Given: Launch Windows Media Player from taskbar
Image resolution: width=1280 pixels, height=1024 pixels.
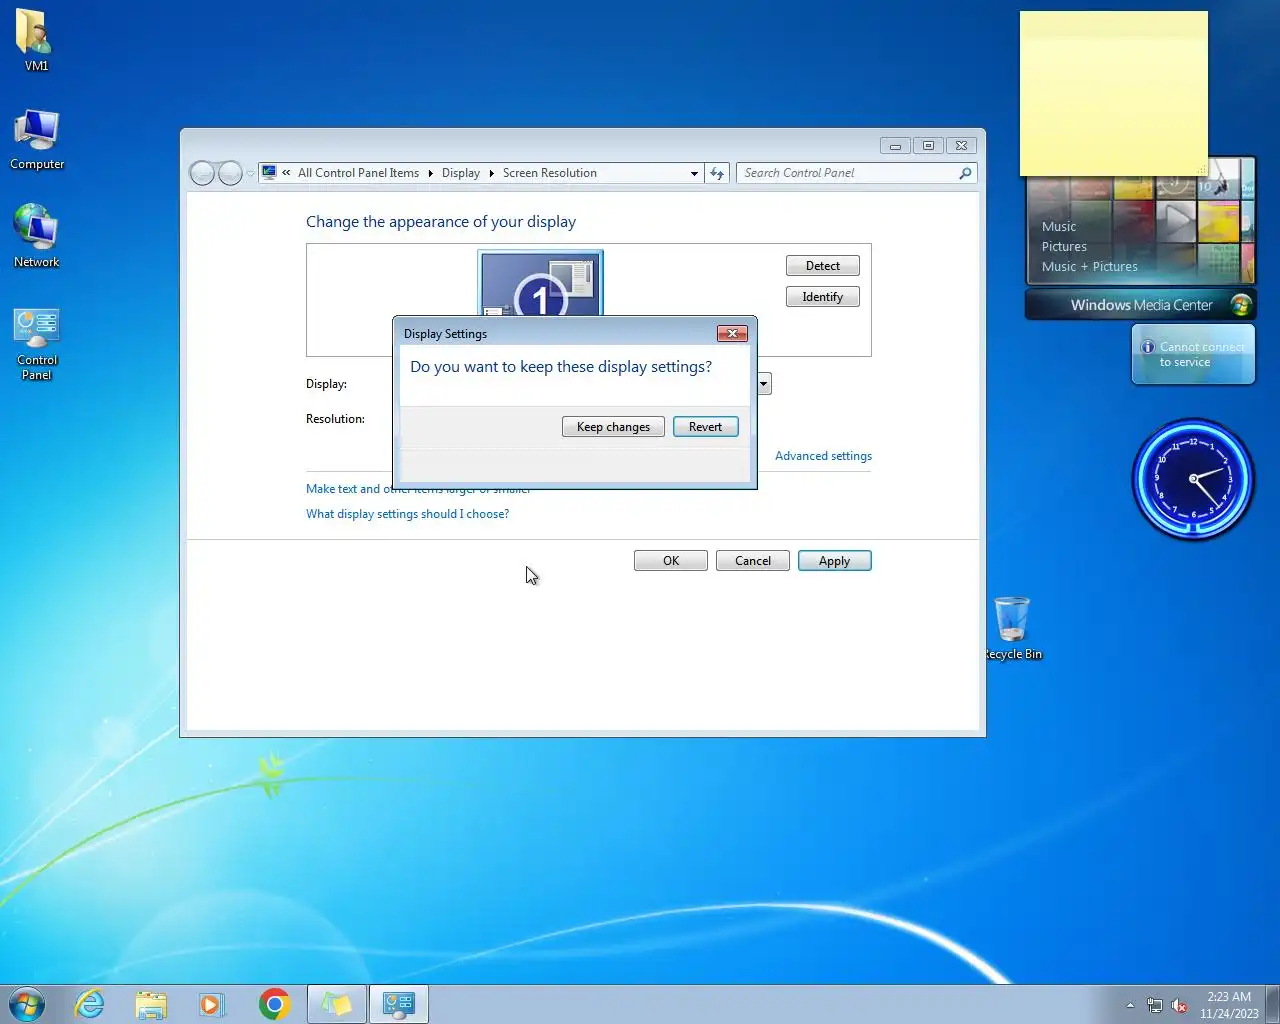Looking at the screenshot, I should [x=212, y=1004].
